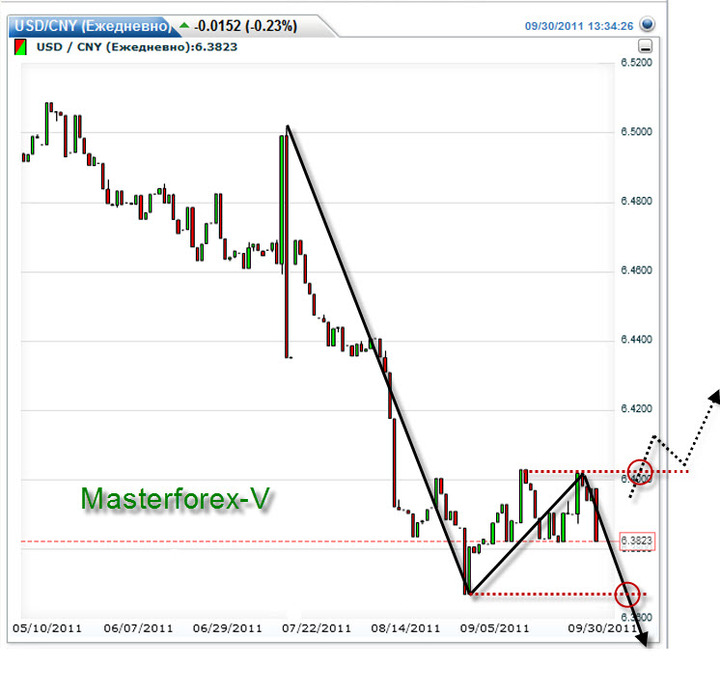This screenshot has height=694, width=720.
Task: Click the USD / CNY (Ежедневно):6.3823 legend label
Action: tap(137, 47)
